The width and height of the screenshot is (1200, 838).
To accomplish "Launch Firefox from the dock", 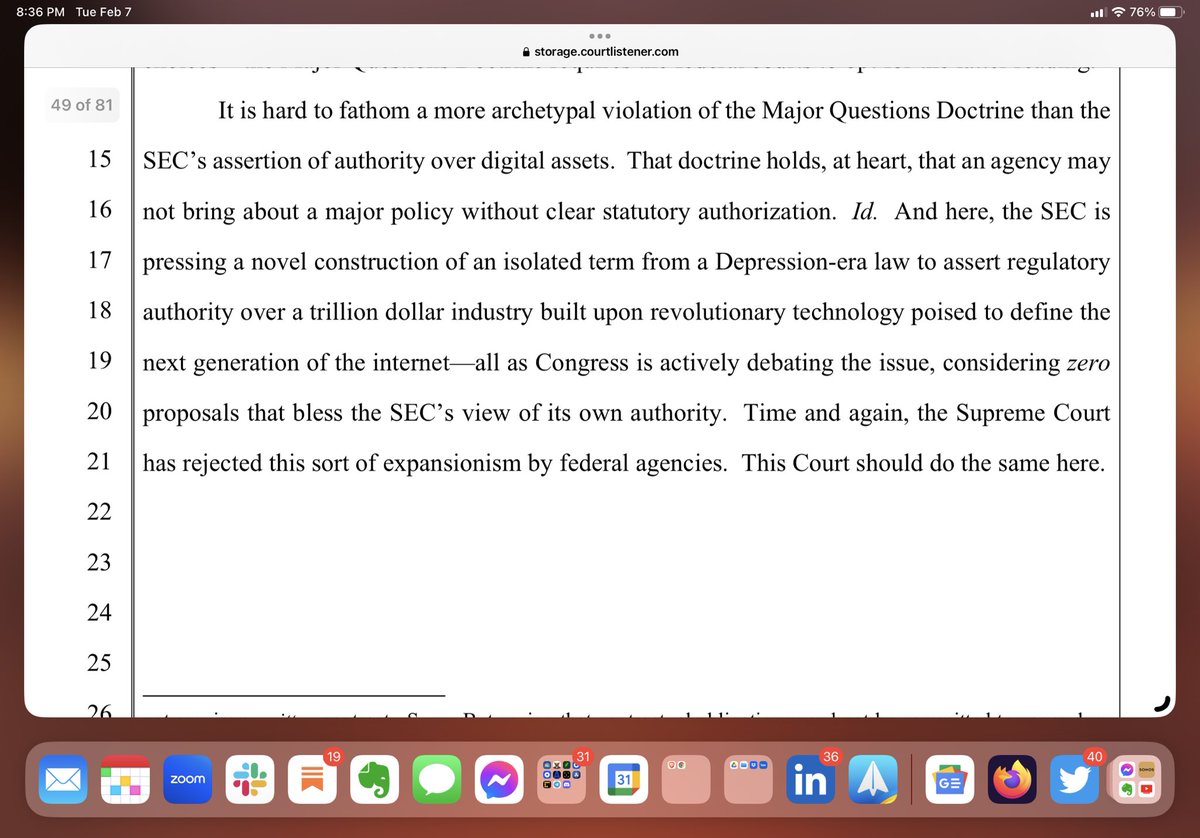I will tap(1012, 779).
